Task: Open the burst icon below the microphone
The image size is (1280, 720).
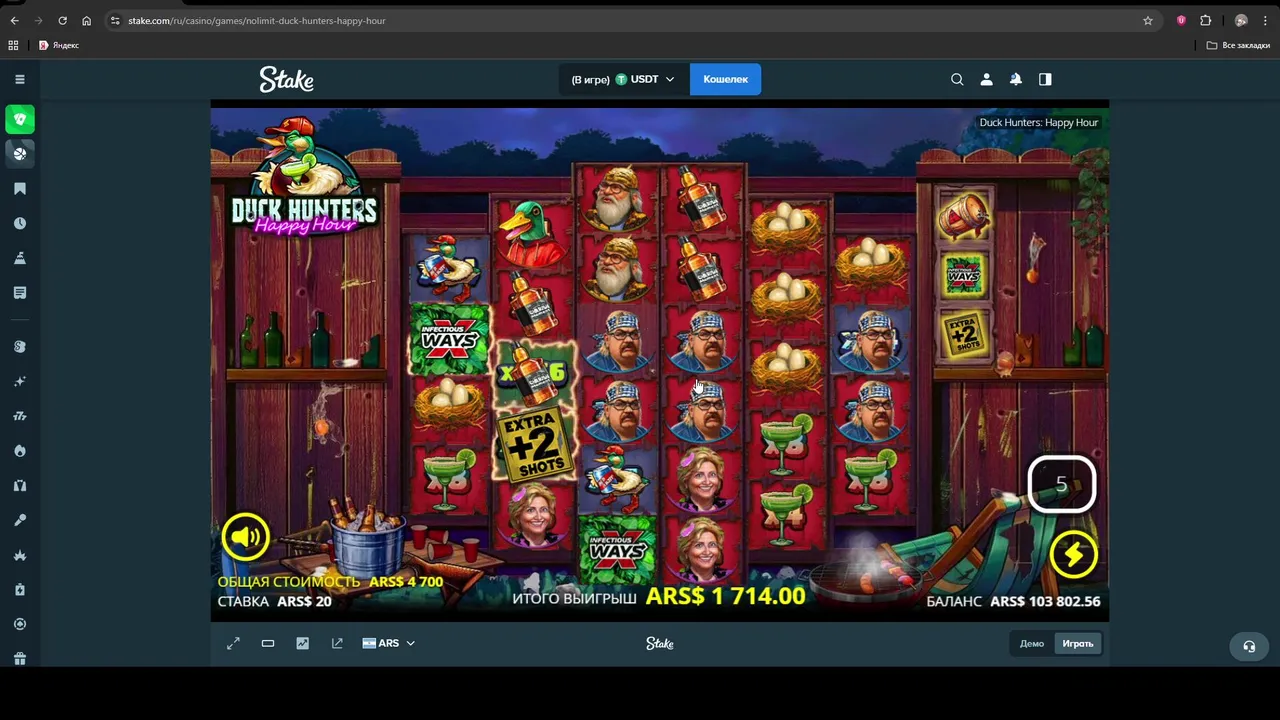Action: click(19, 555)
